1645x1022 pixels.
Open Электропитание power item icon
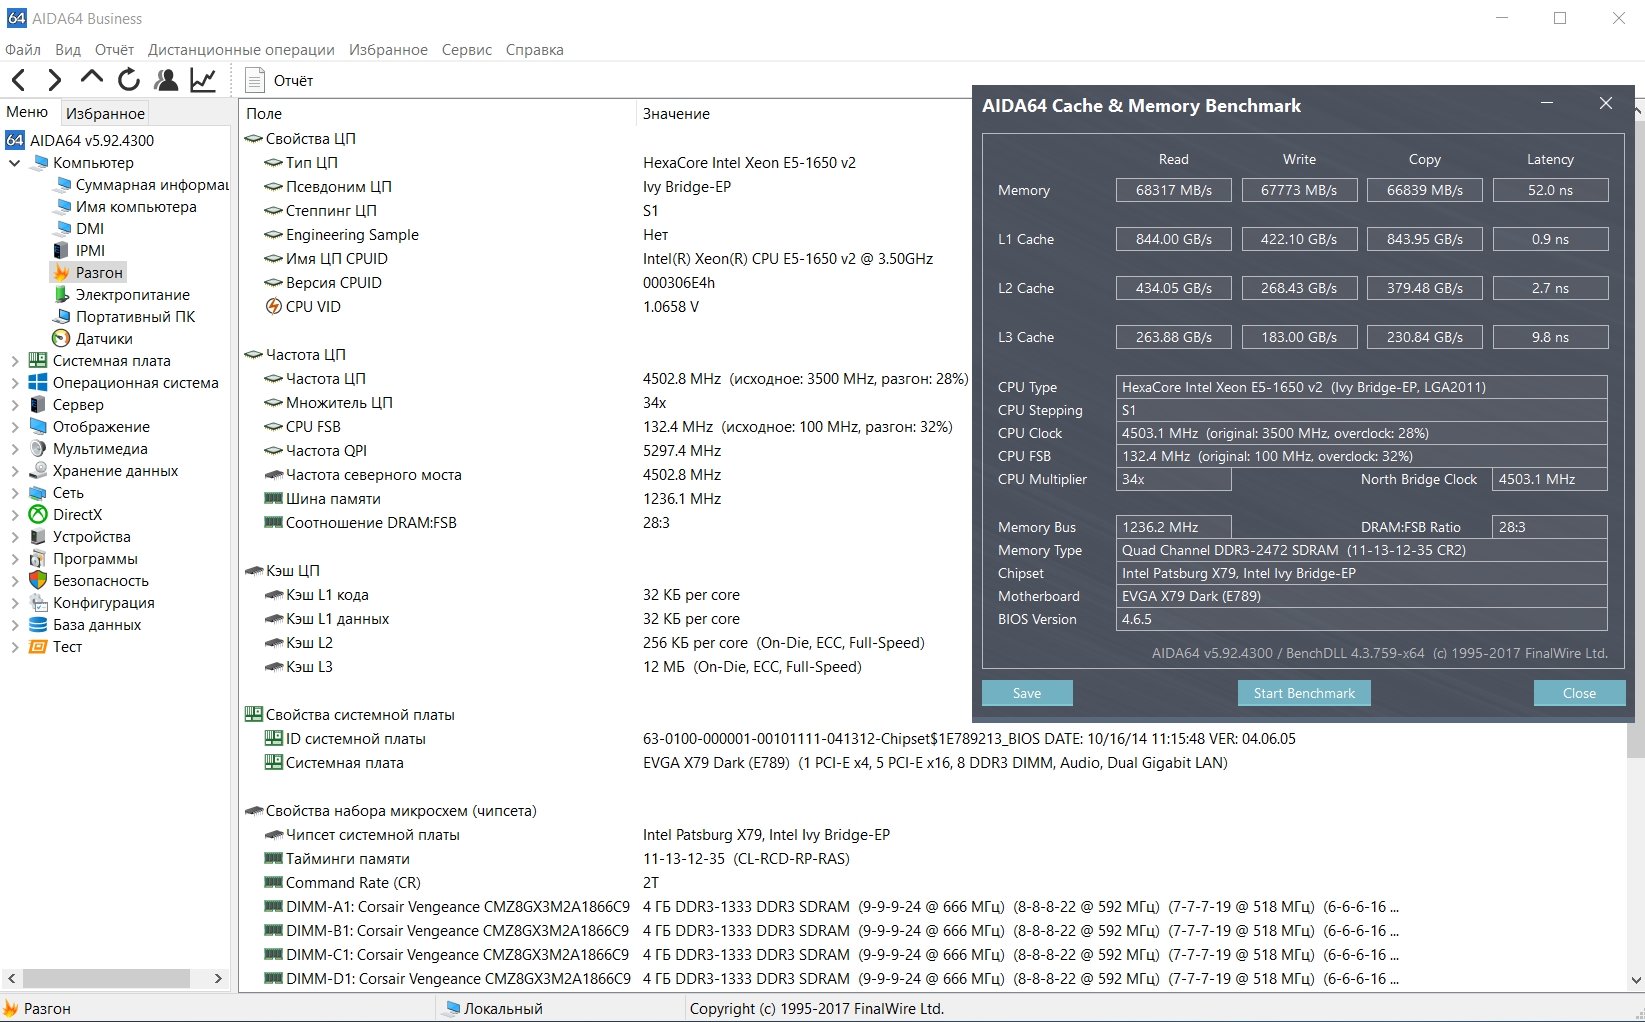[x=61, y=294]
